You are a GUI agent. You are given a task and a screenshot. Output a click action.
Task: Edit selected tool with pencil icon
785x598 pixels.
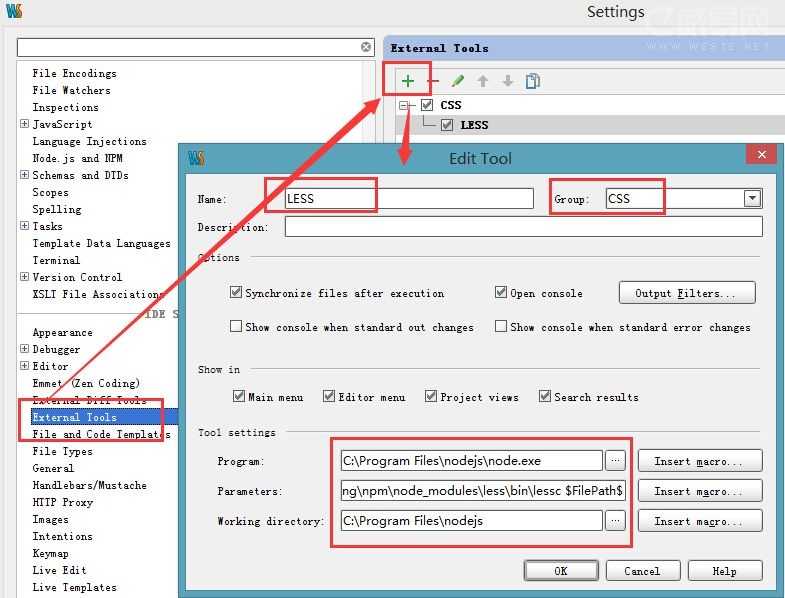[458, 81]
